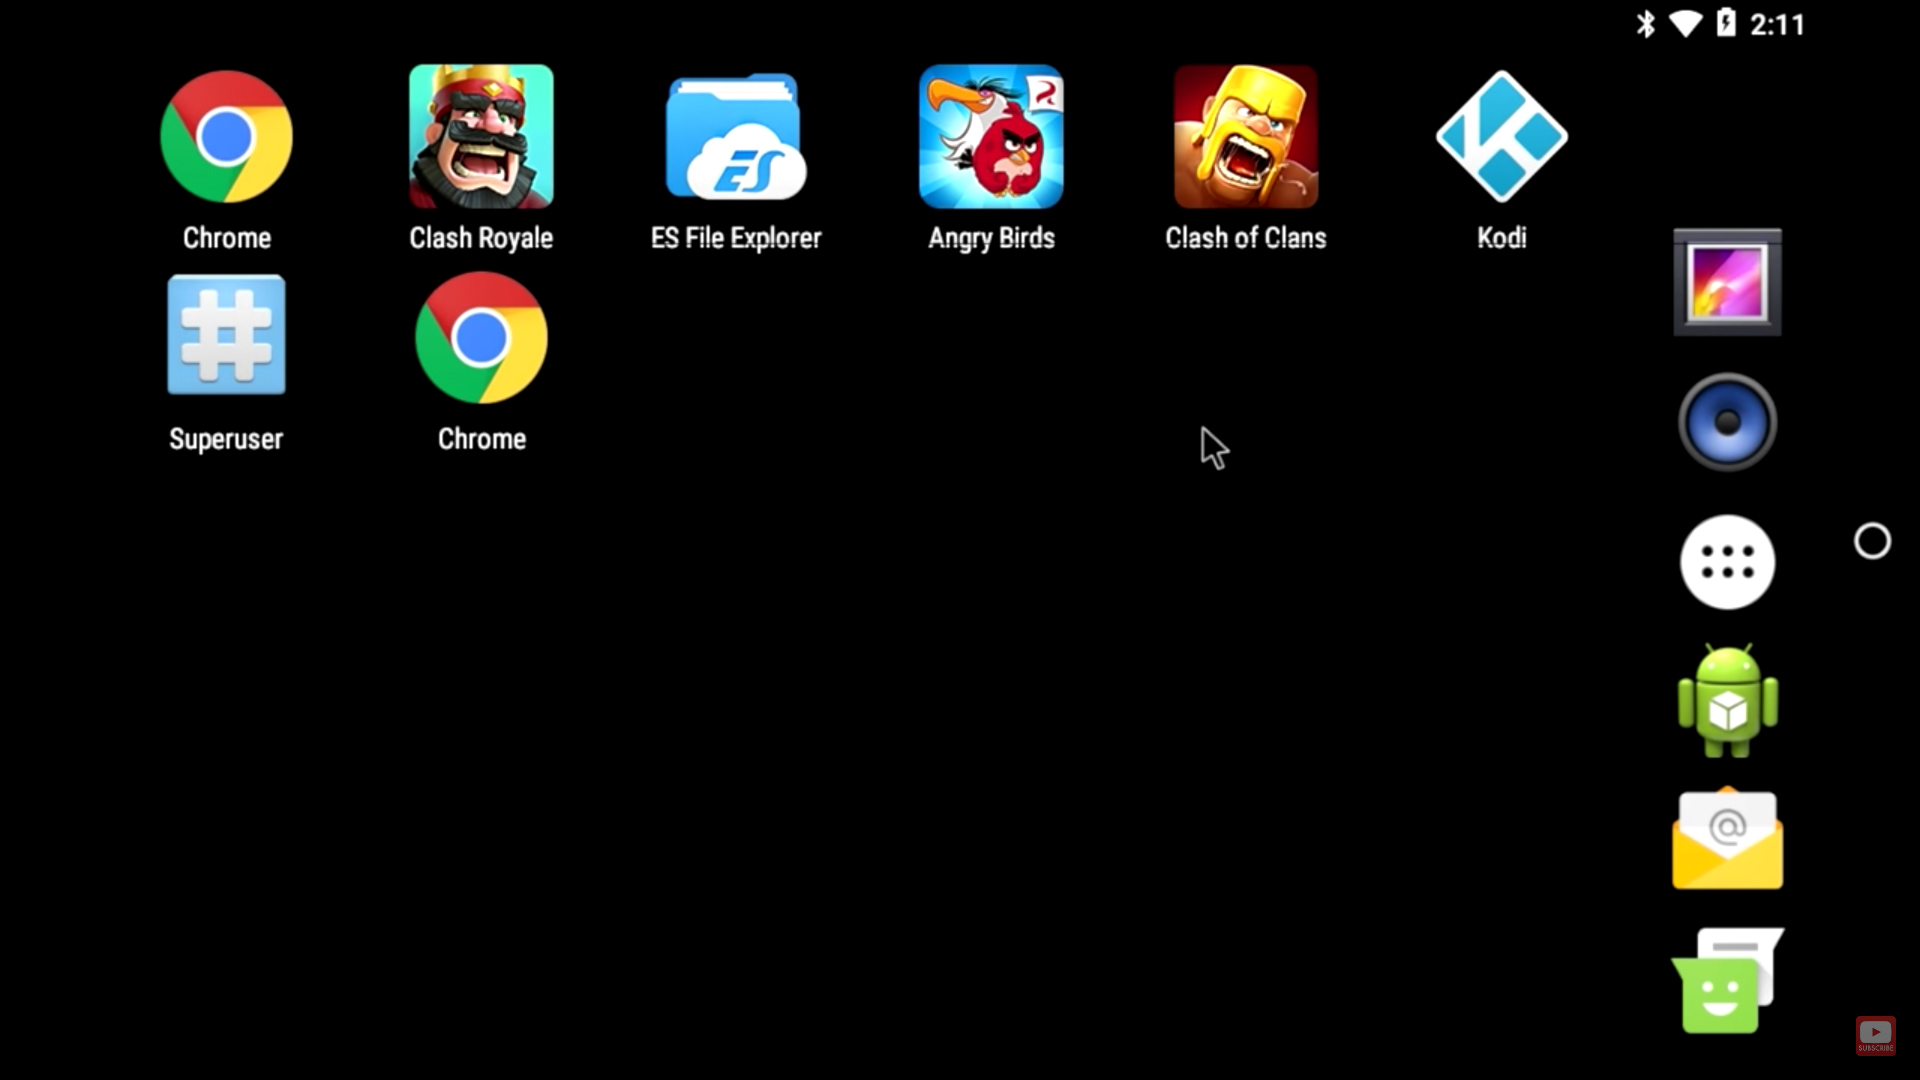The width and height of the screenshot is (1920, 1080).
Task: Tap the Android APK installer icon
Action: (1727, 699)
